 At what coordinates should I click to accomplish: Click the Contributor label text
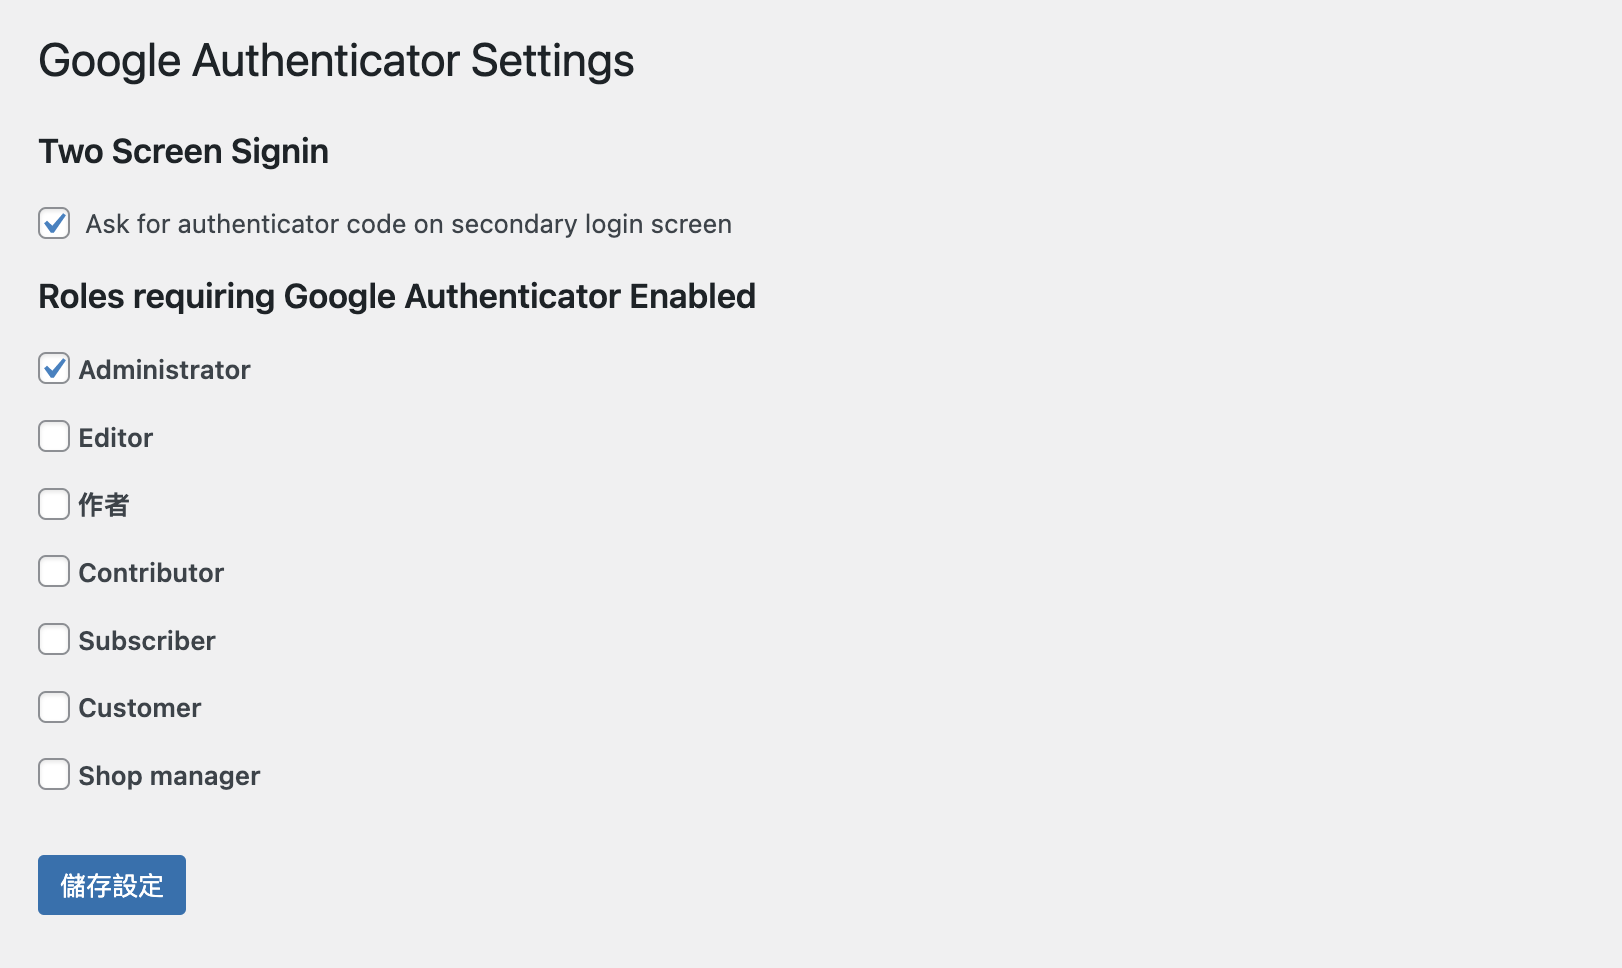click(x=150, y=572)
